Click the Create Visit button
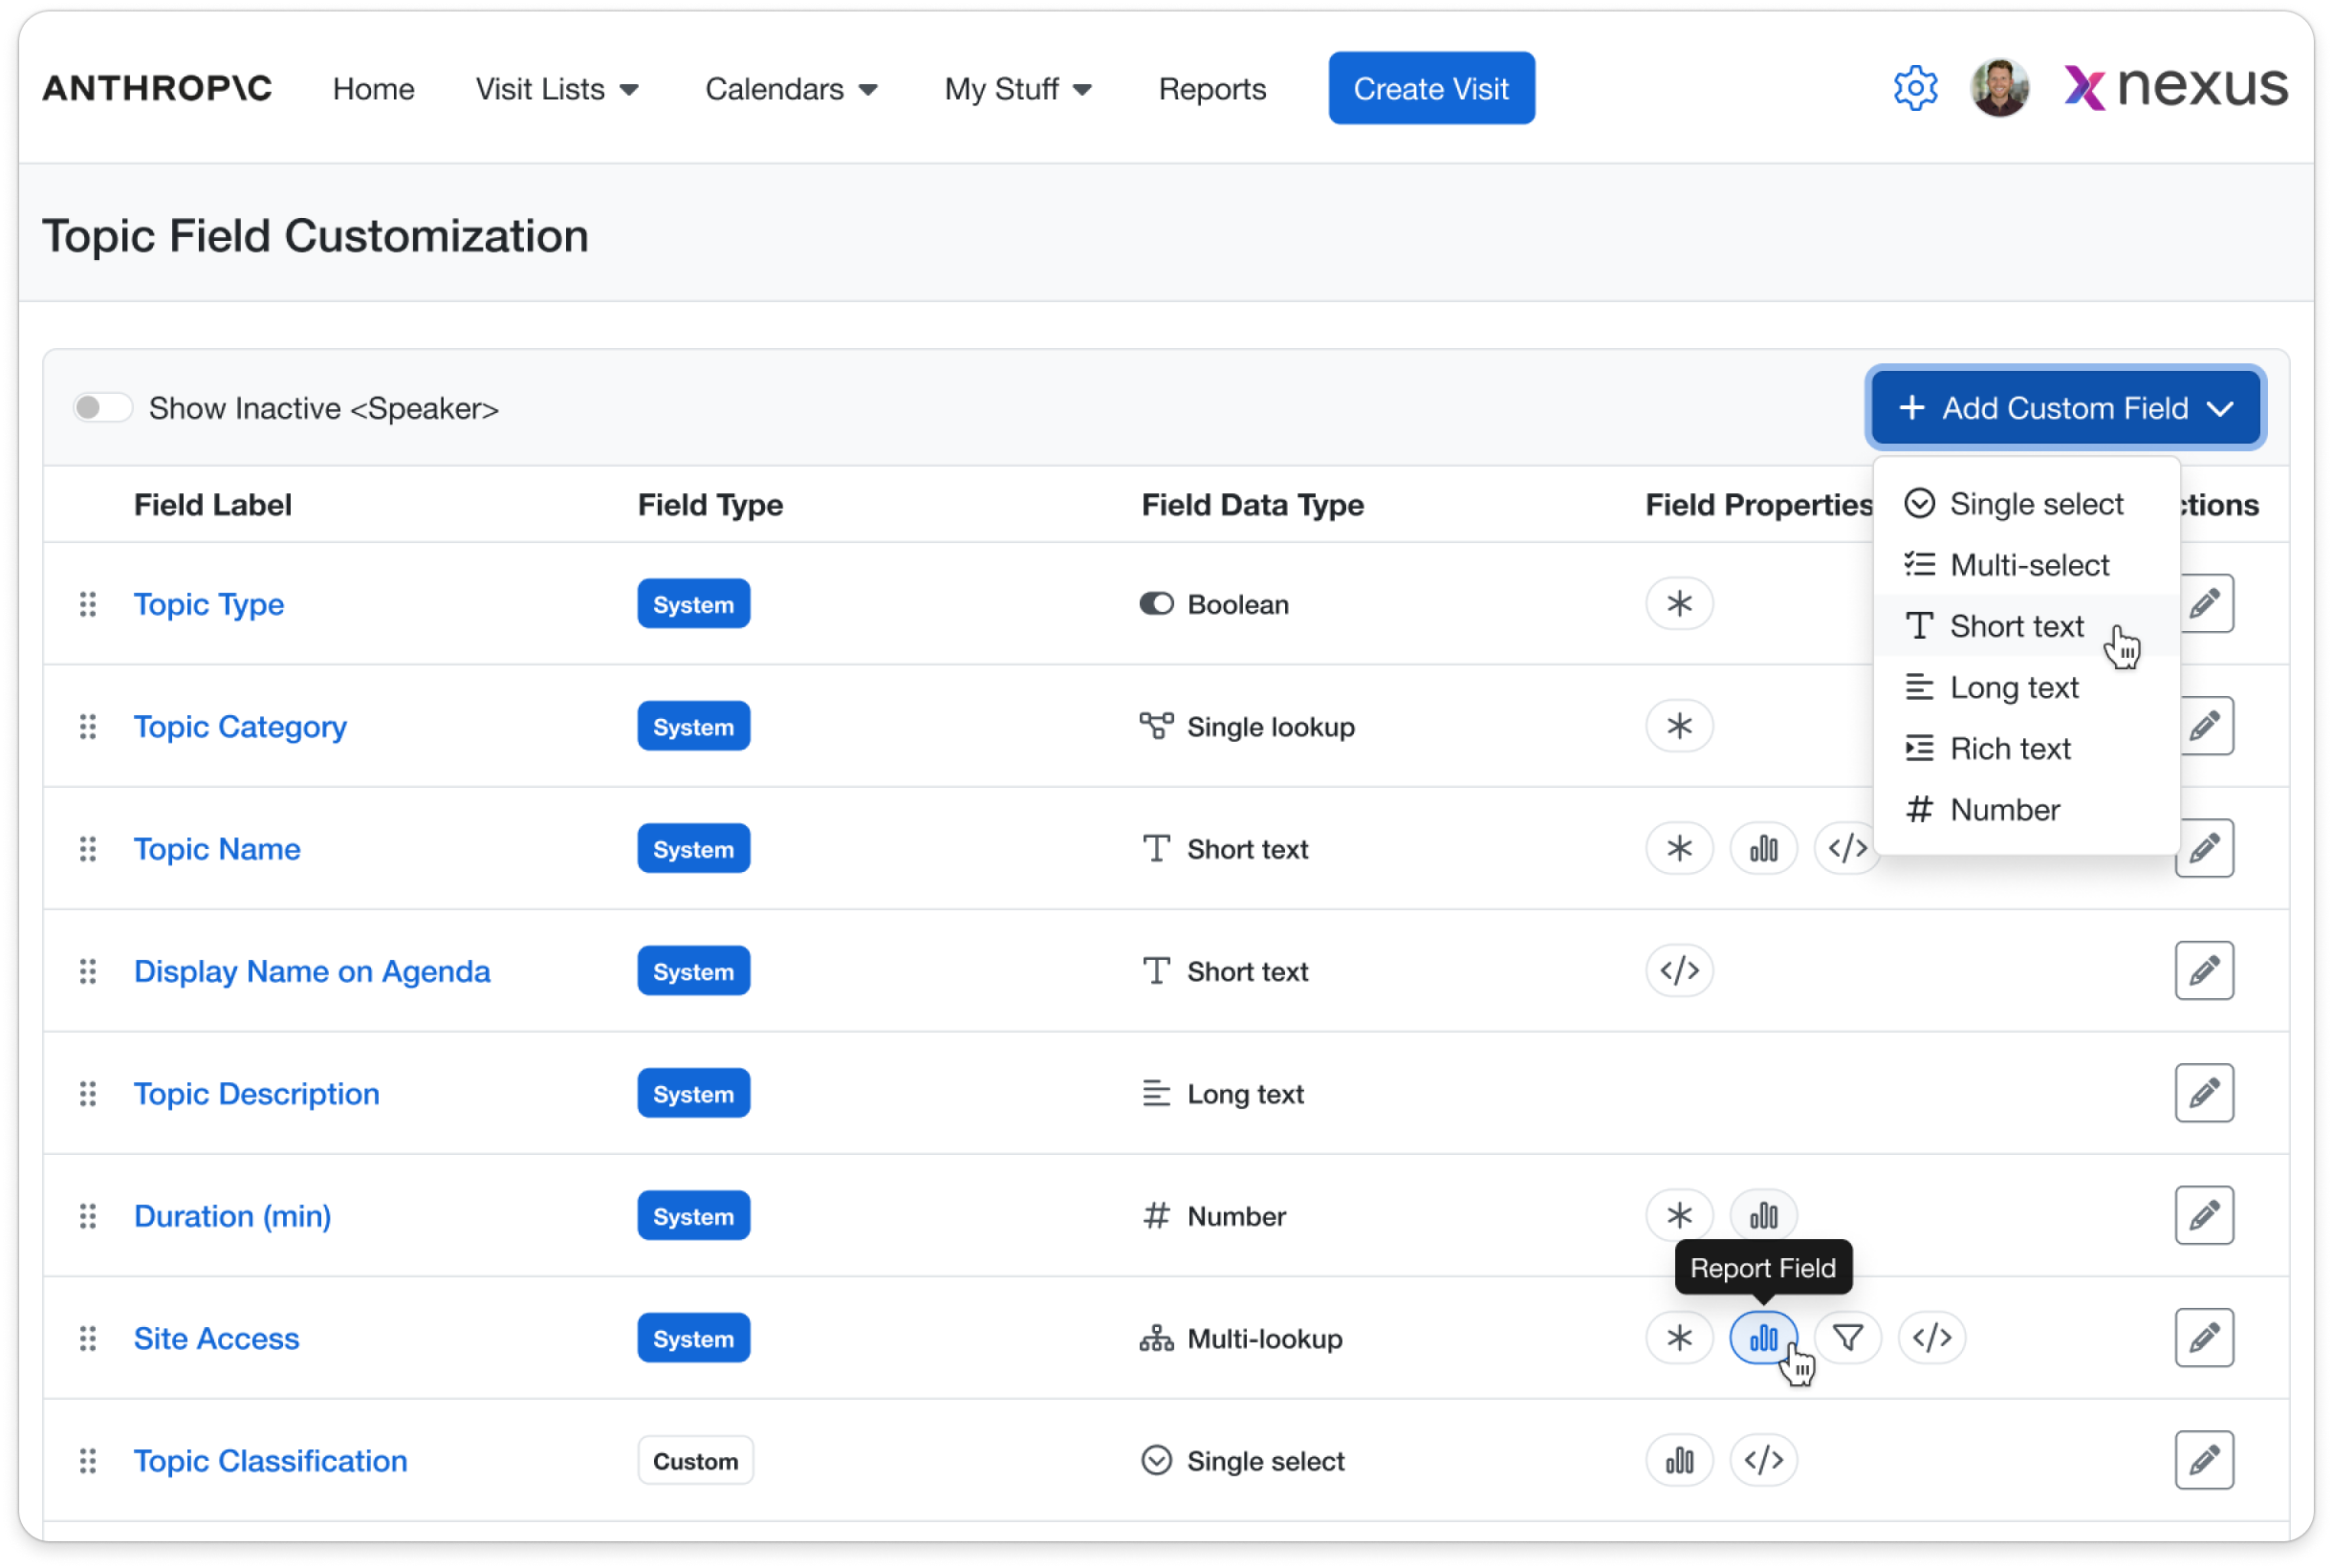Viewport: 2333px width, 1568px height. point(1430,89)
